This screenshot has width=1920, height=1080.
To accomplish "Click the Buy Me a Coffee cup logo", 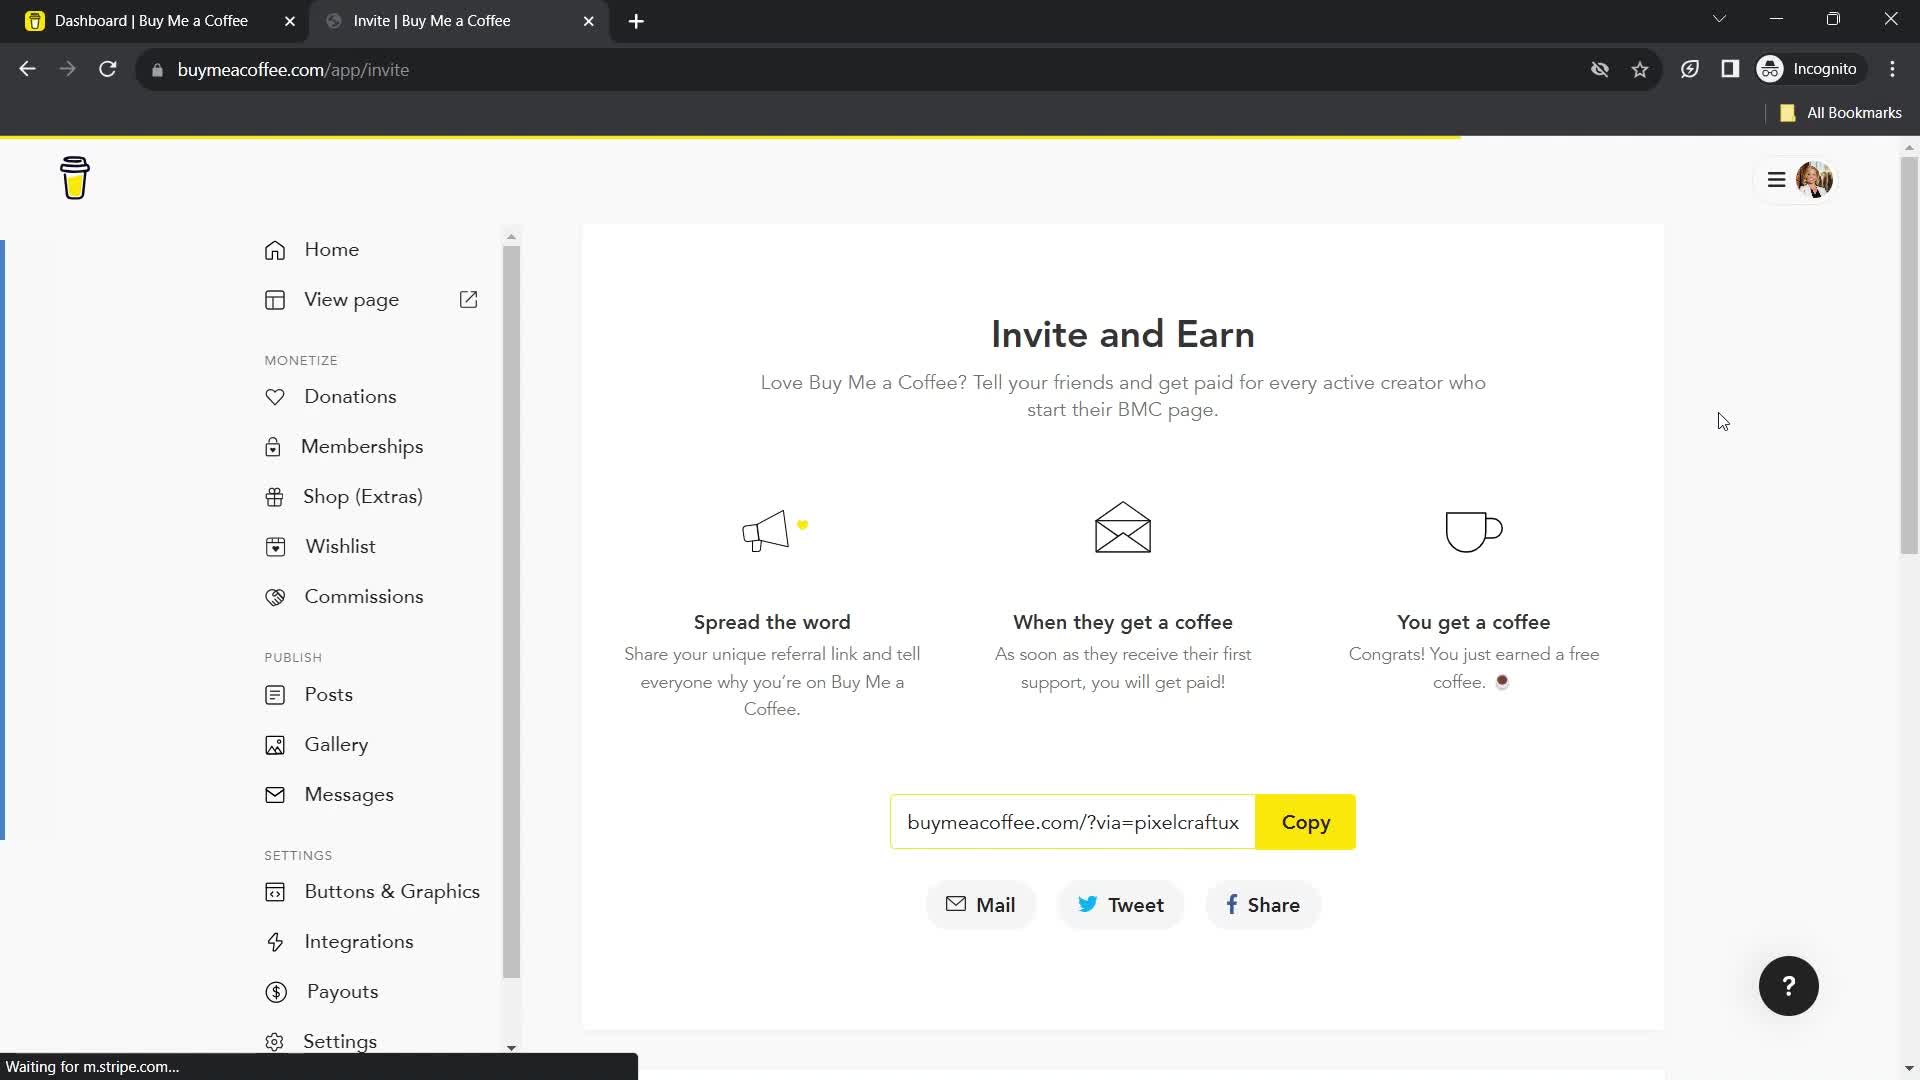I will [75, 178].
